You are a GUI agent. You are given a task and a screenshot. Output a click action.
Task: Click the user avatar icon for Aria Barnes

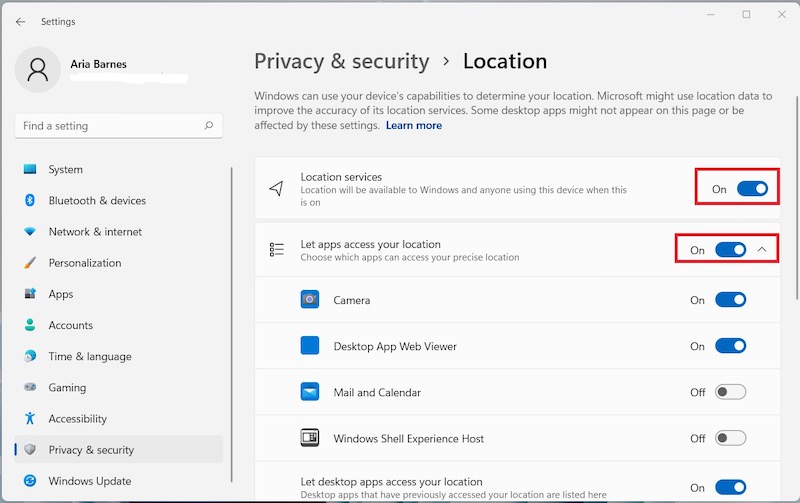pos(38,69)
